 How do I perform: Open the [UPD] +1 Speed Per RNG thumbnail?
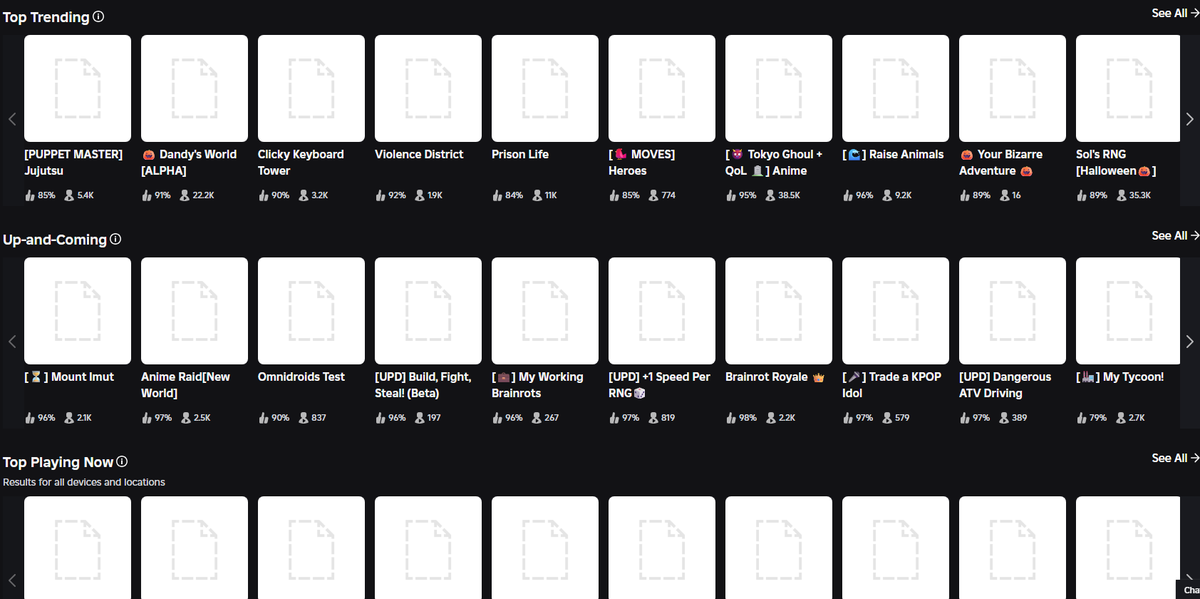662,311
